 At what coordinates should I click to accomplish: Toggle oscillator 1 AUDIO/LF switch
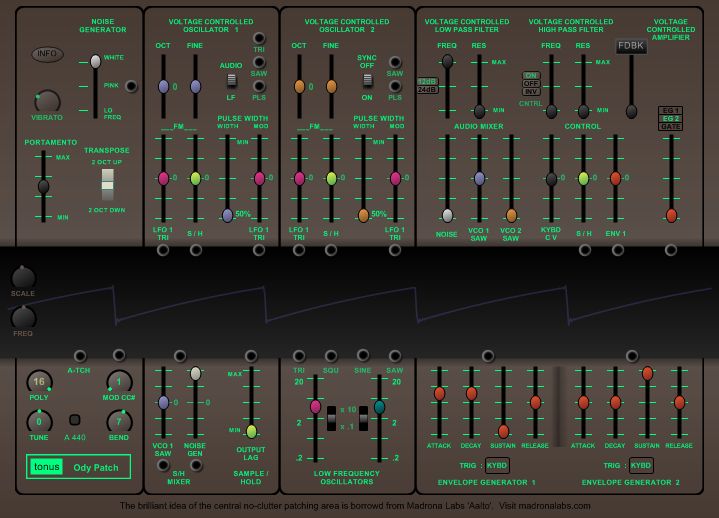tap(232, 80)
